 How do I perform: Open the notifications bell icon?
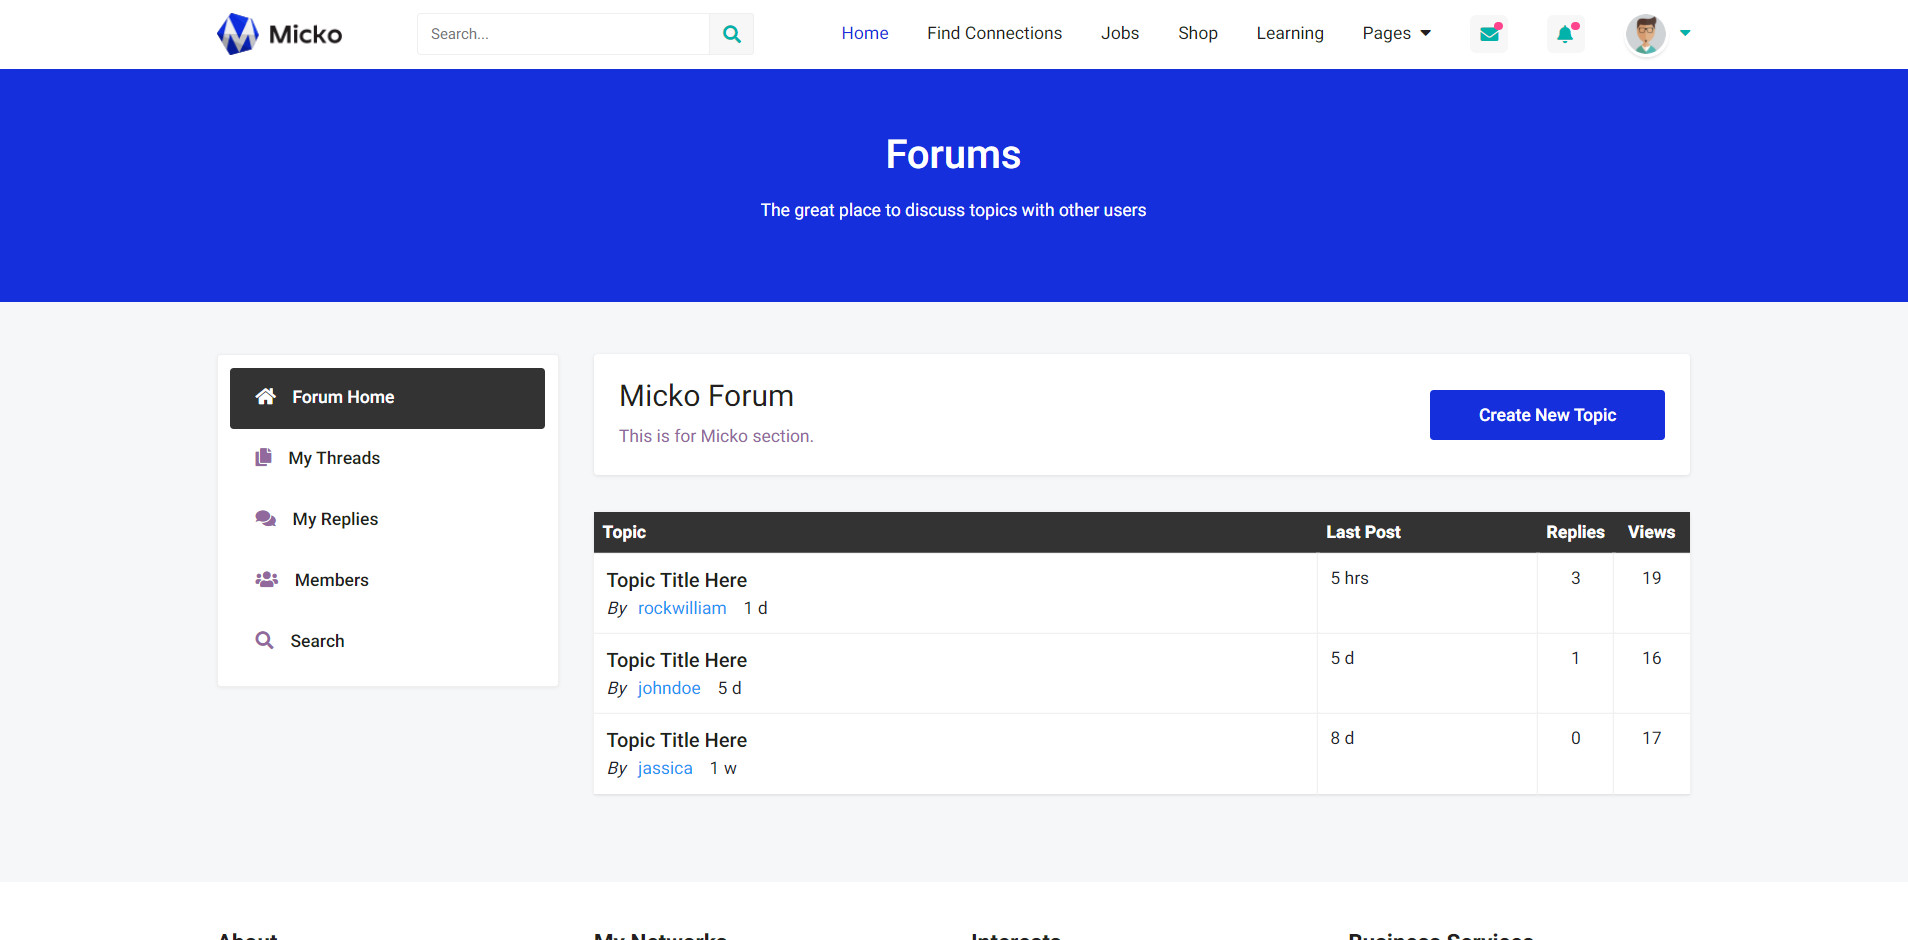pos(1565,34)
